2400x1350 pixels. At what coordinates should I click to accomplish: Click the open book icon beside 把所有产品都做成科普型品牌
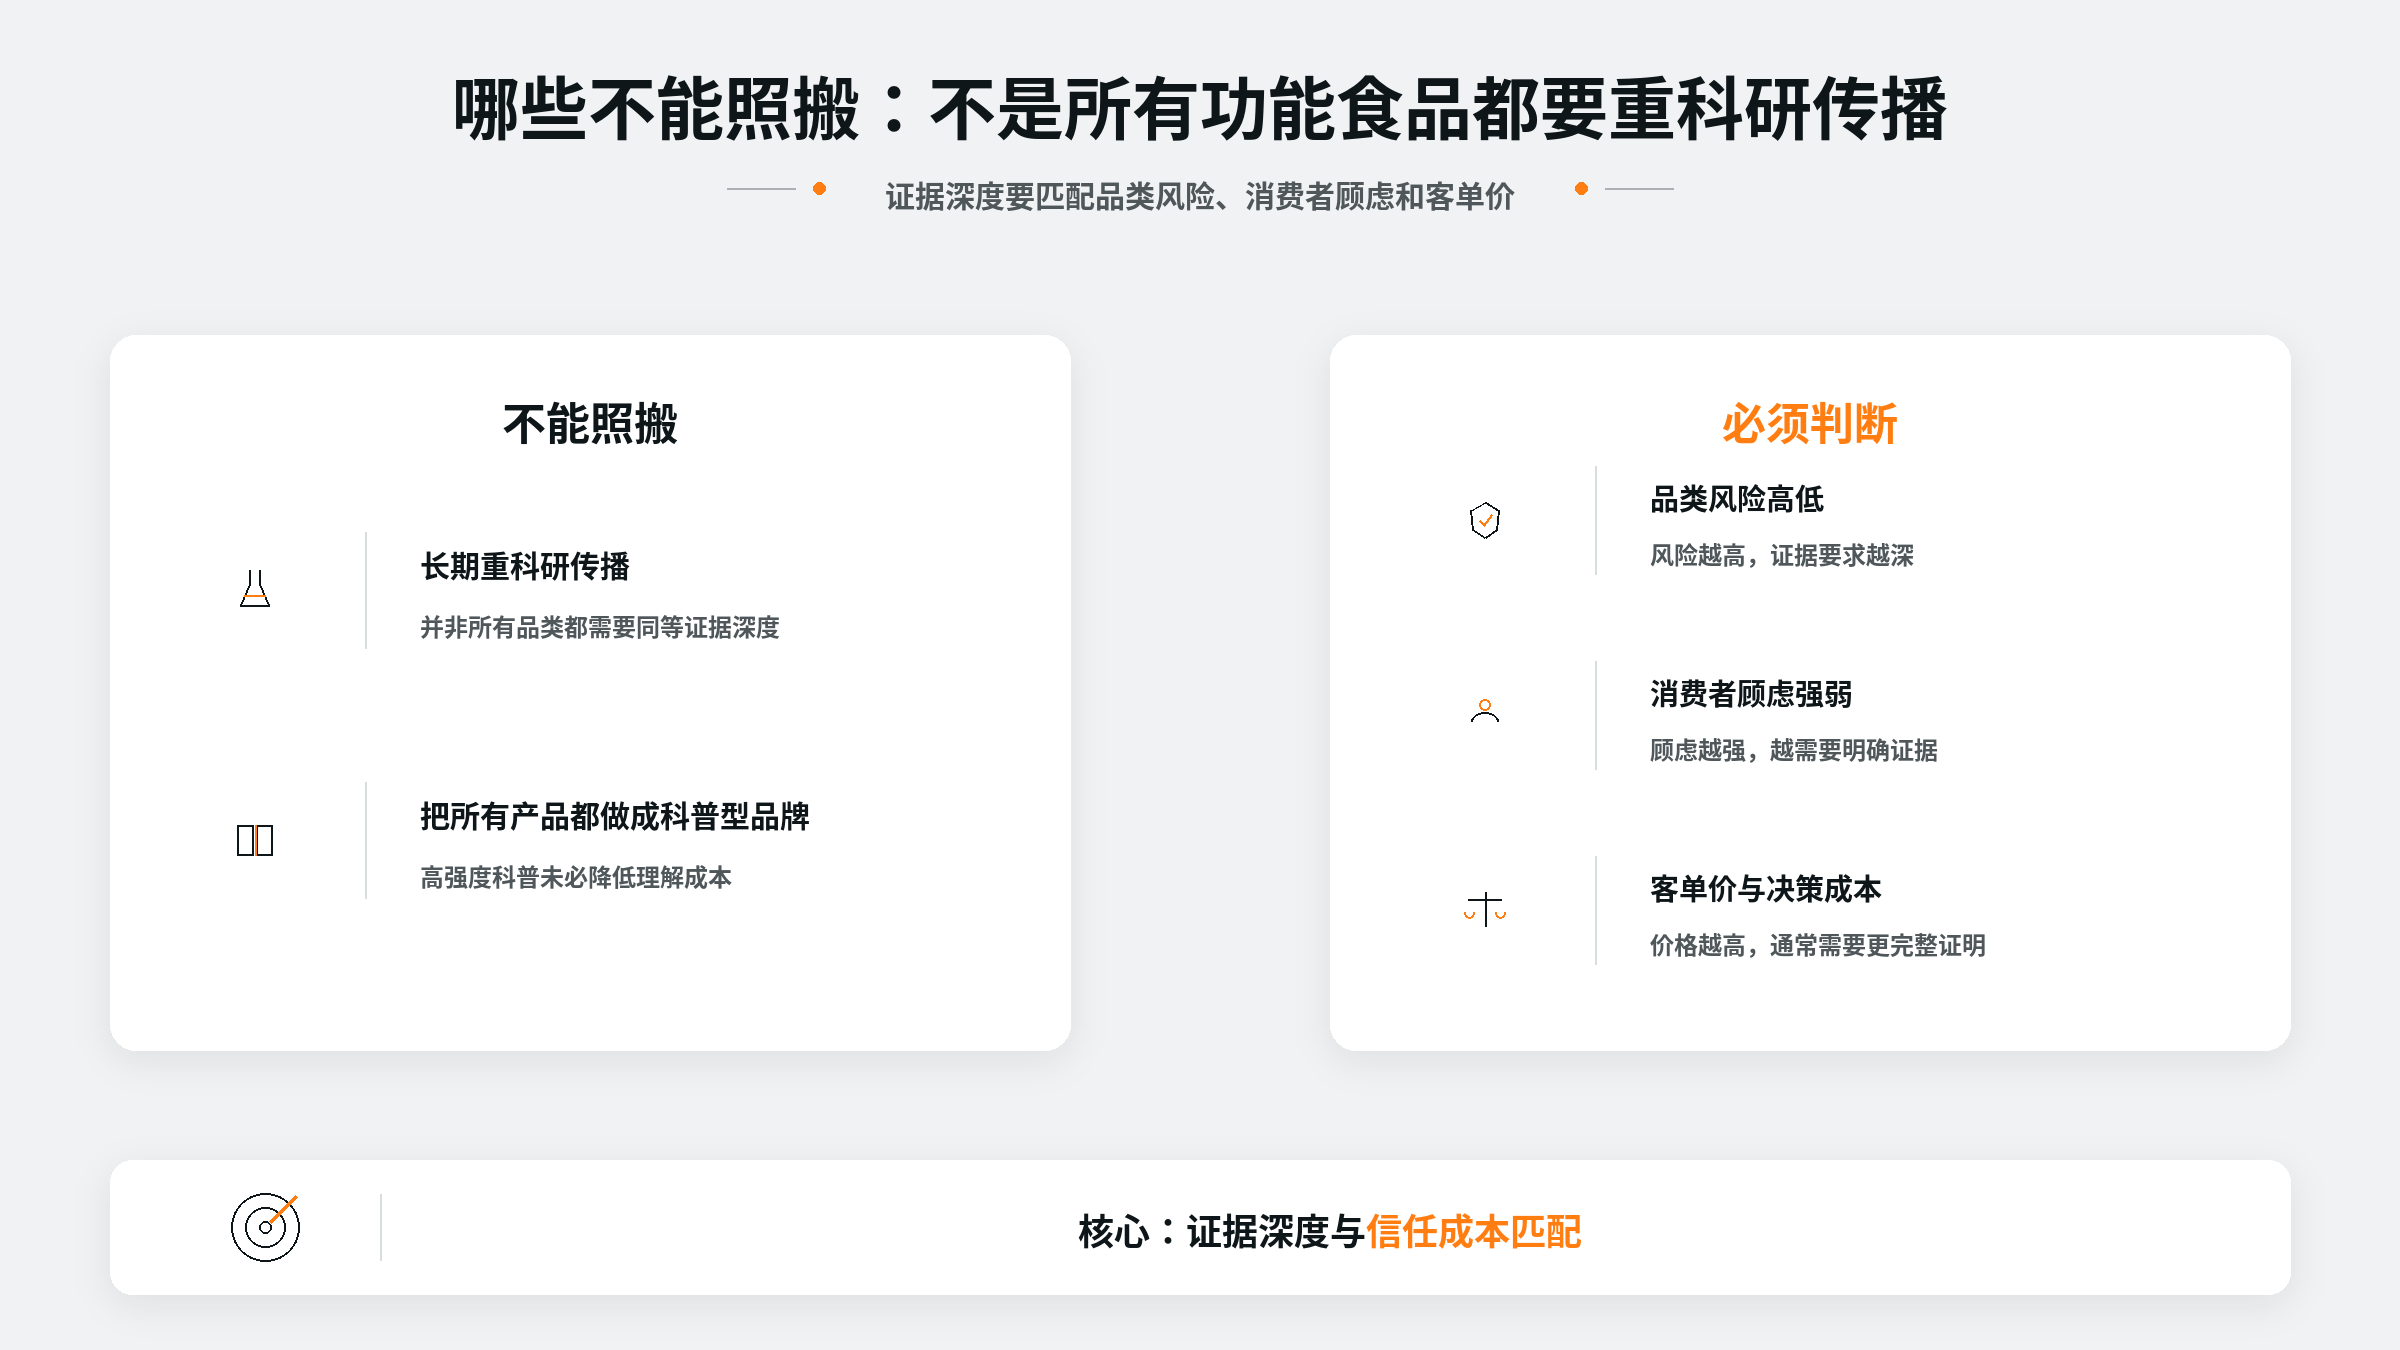pyautogui.click(x=255, y=840)
